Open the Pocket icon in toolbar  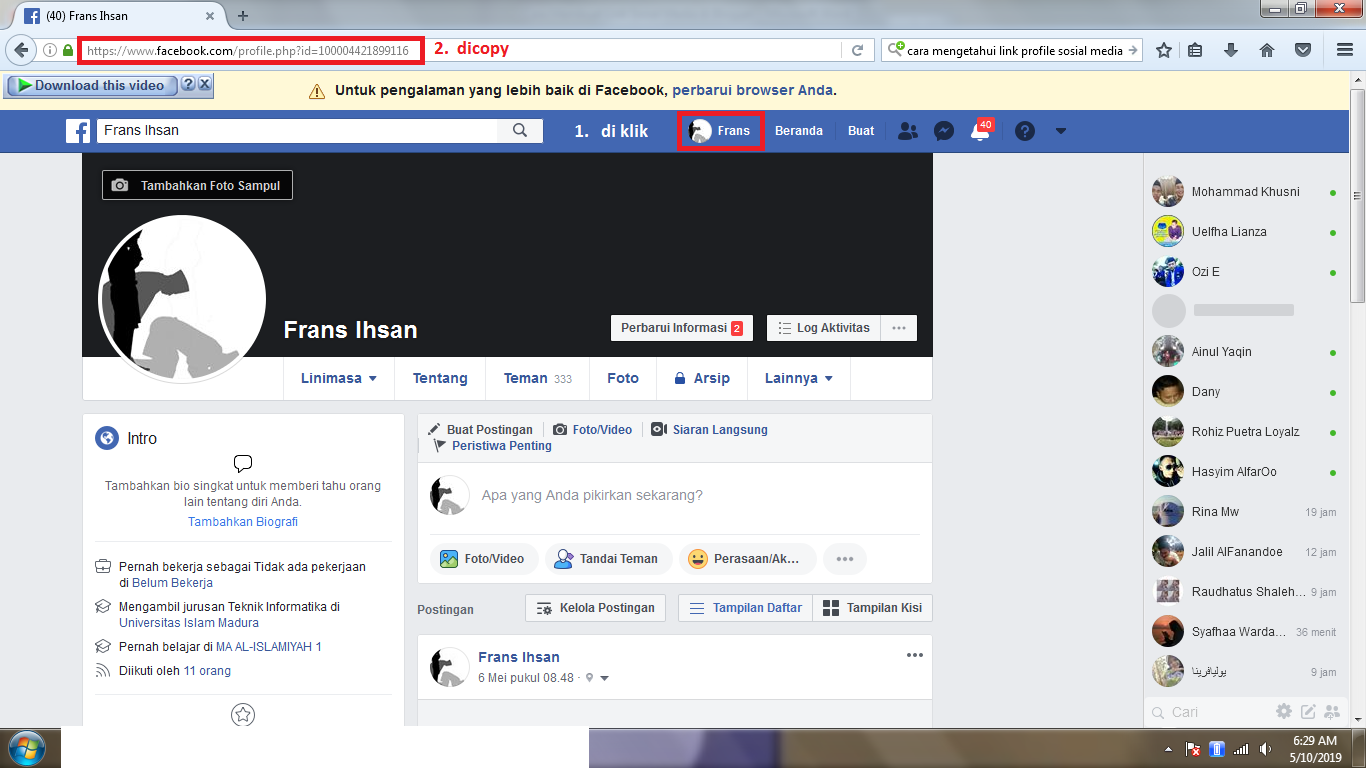[1303, 50]
